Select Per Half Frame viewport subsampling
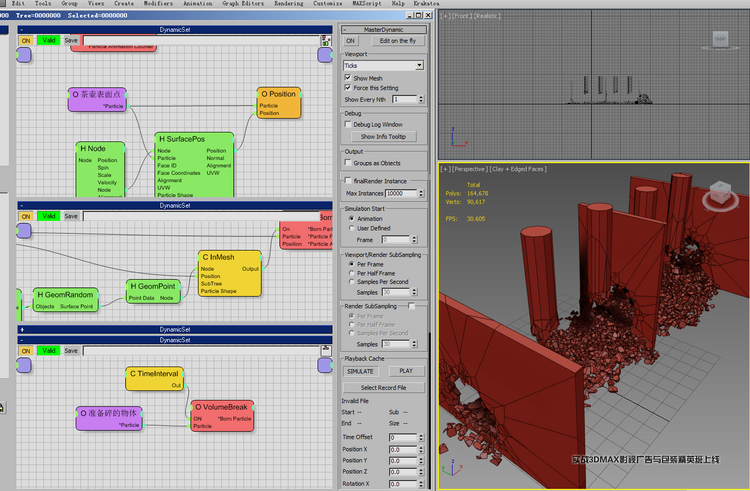This screenshot has height=491, width=750. (352, 273)
